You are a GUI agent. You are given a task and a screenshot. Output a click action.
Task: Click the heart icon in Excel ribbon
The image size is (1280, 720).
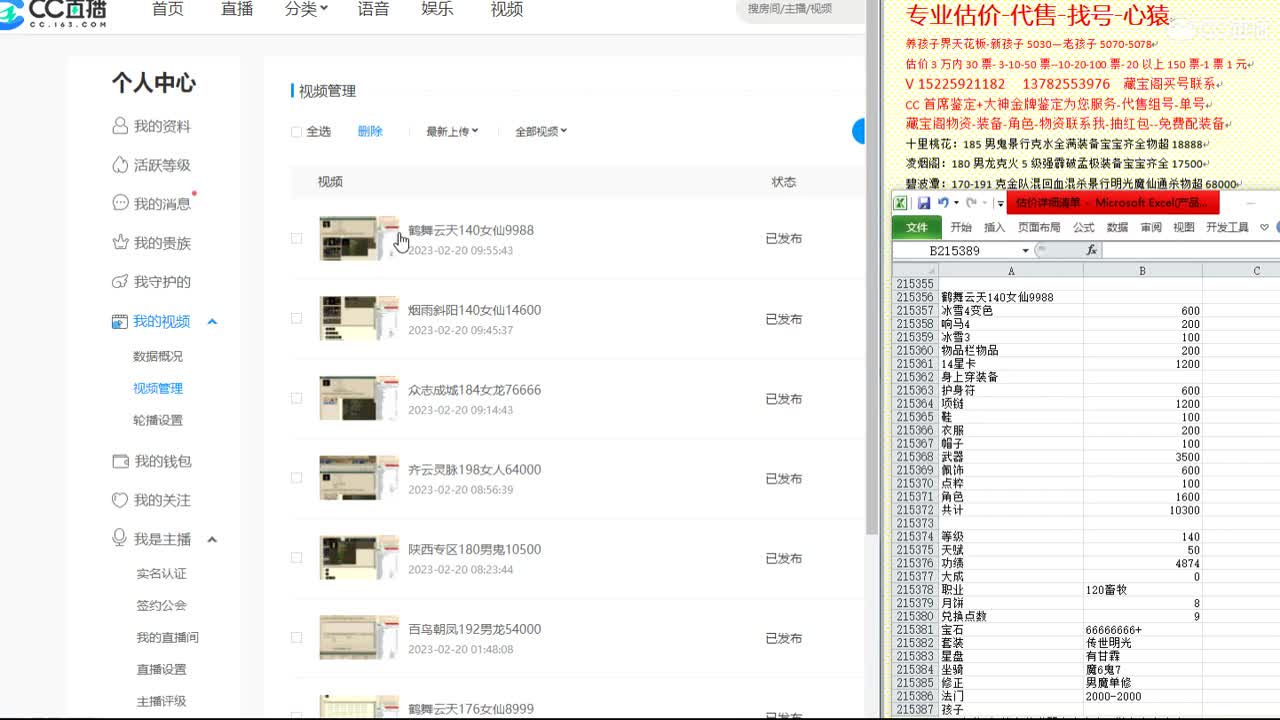click(x=1264, y=227)
